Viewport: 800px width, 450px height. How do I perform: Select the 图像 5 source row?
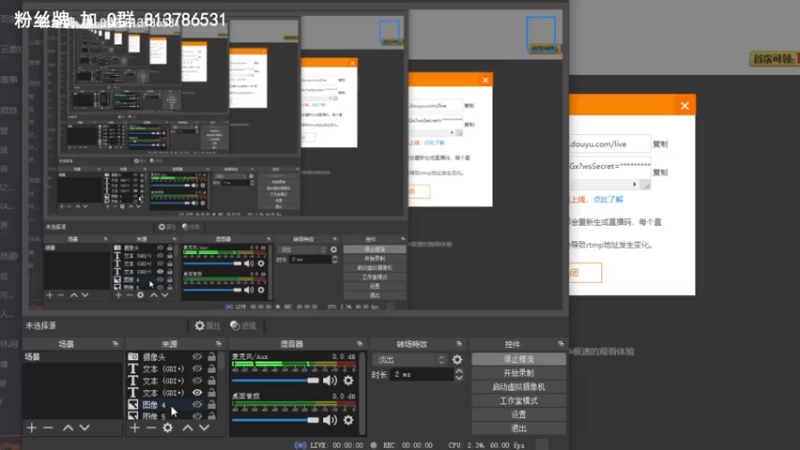pyautogui.click(x=172, y=416)
